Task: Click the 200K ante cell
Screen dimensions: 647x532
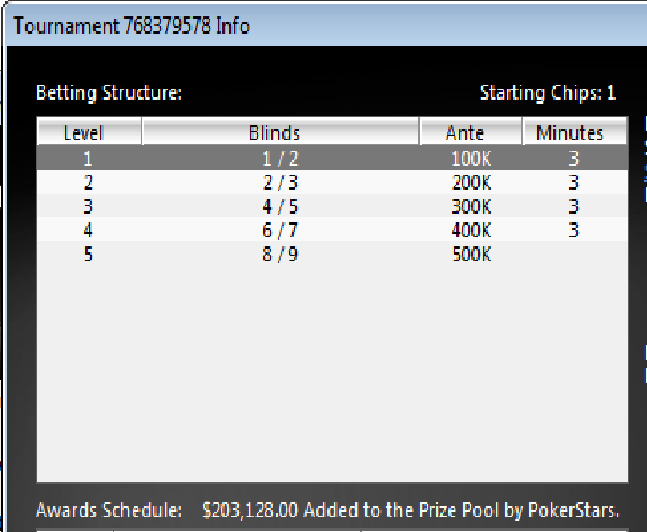Action: (470, 182)
